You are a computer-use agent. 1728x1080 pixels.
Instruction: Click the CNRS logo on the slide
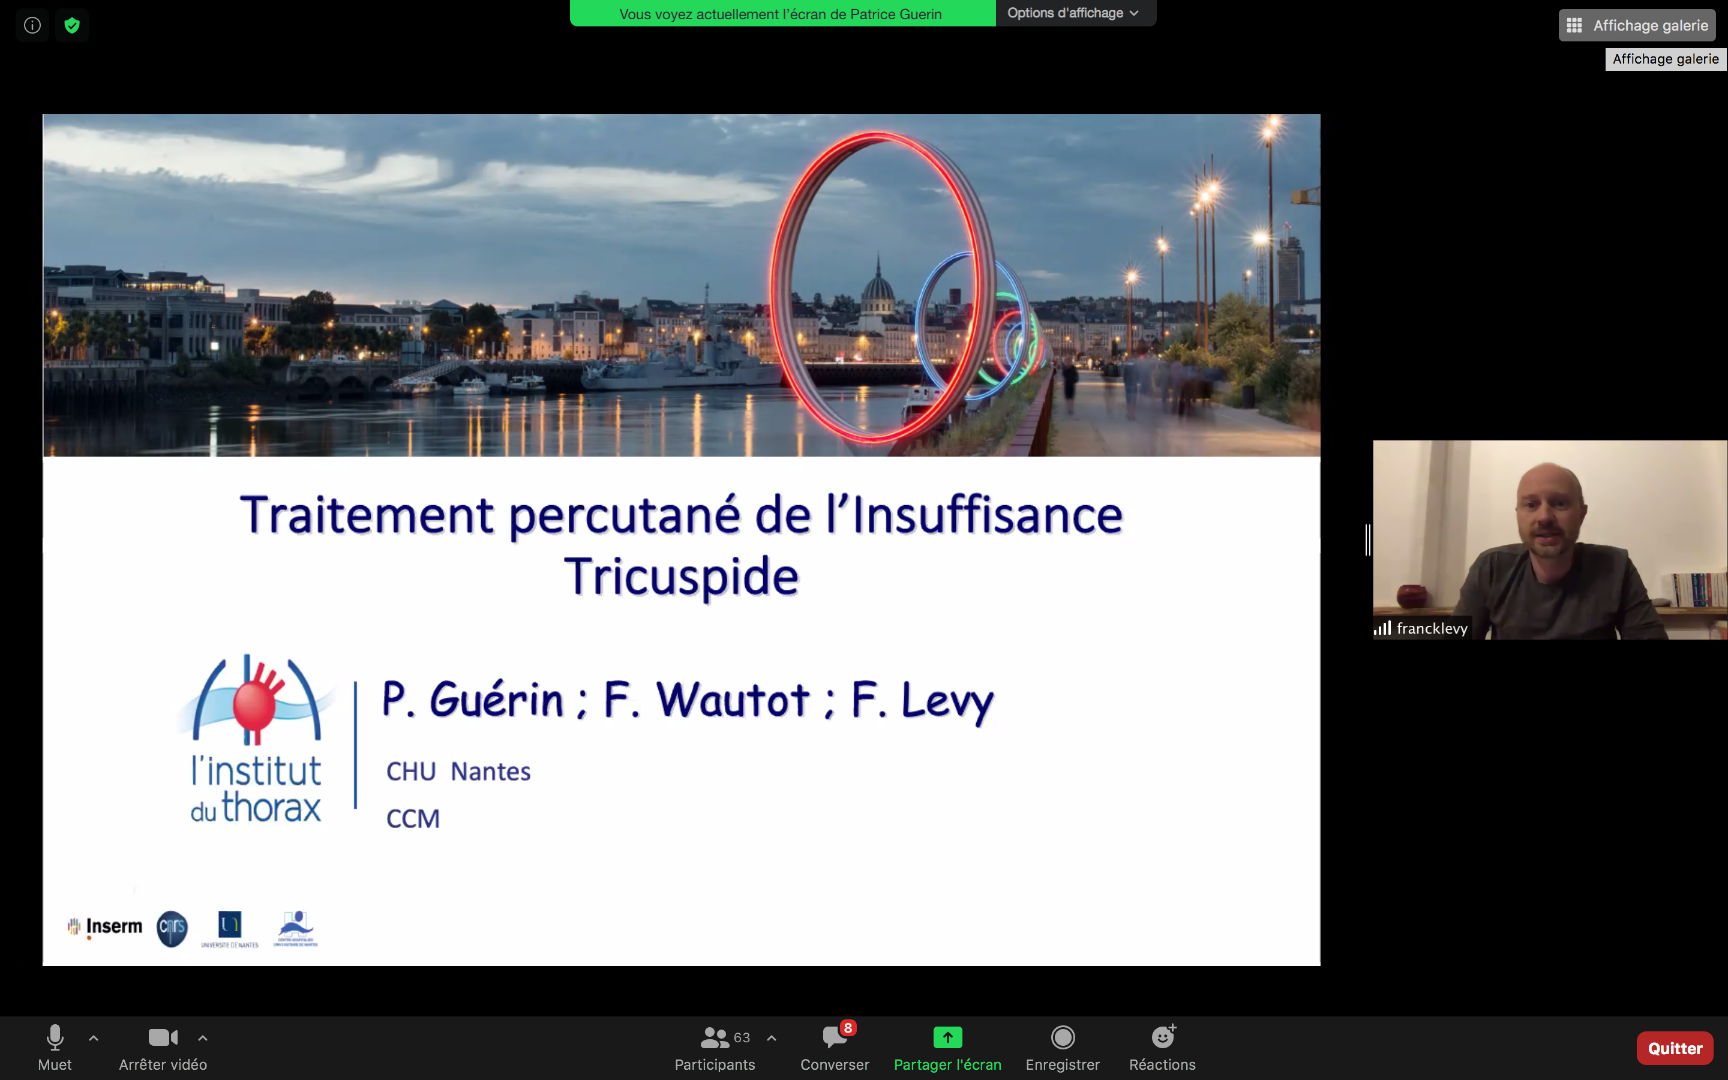click(x=172, y=928)
